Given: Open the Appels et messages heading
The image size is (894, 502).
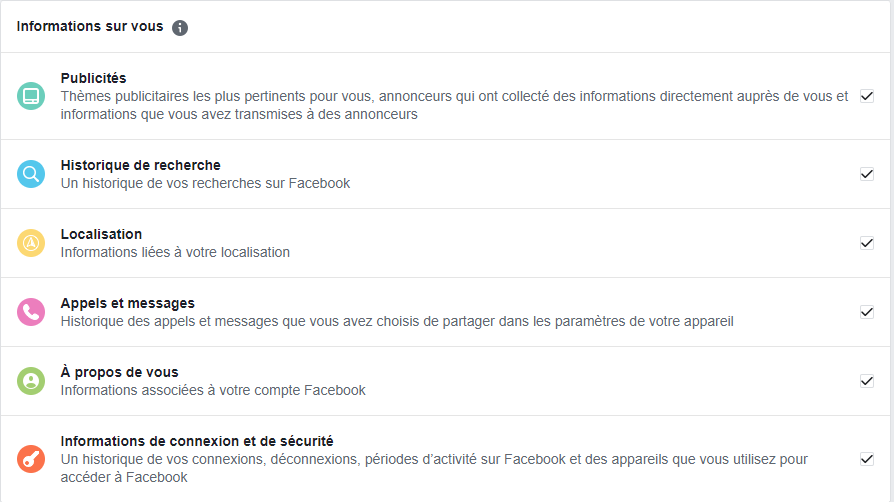Looking at the screenshot, I should tap(127, 303).
